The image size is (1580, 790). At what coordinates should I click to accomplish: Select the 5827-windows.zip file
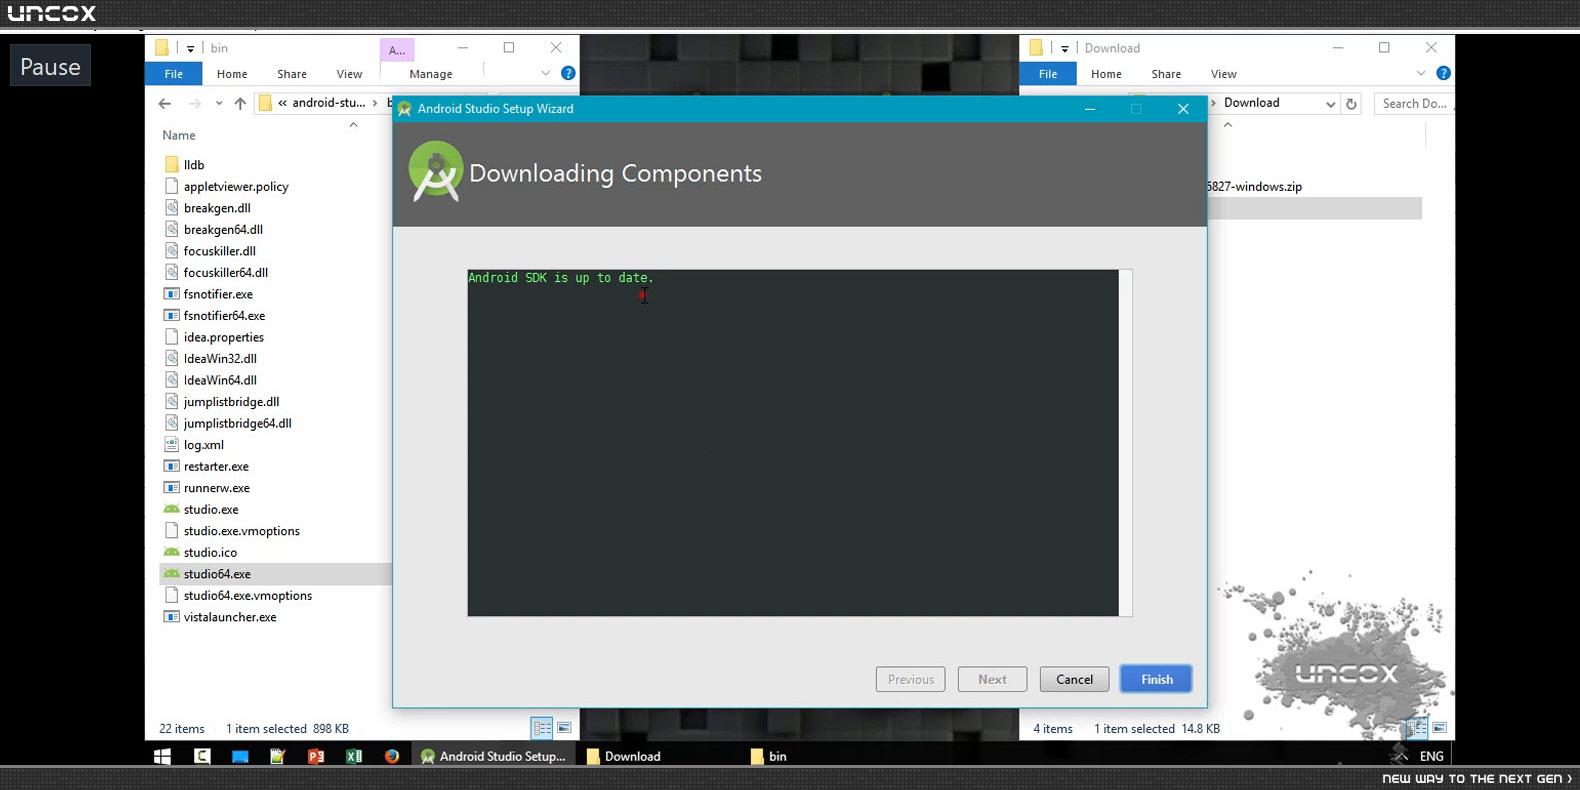(1254, 186)
